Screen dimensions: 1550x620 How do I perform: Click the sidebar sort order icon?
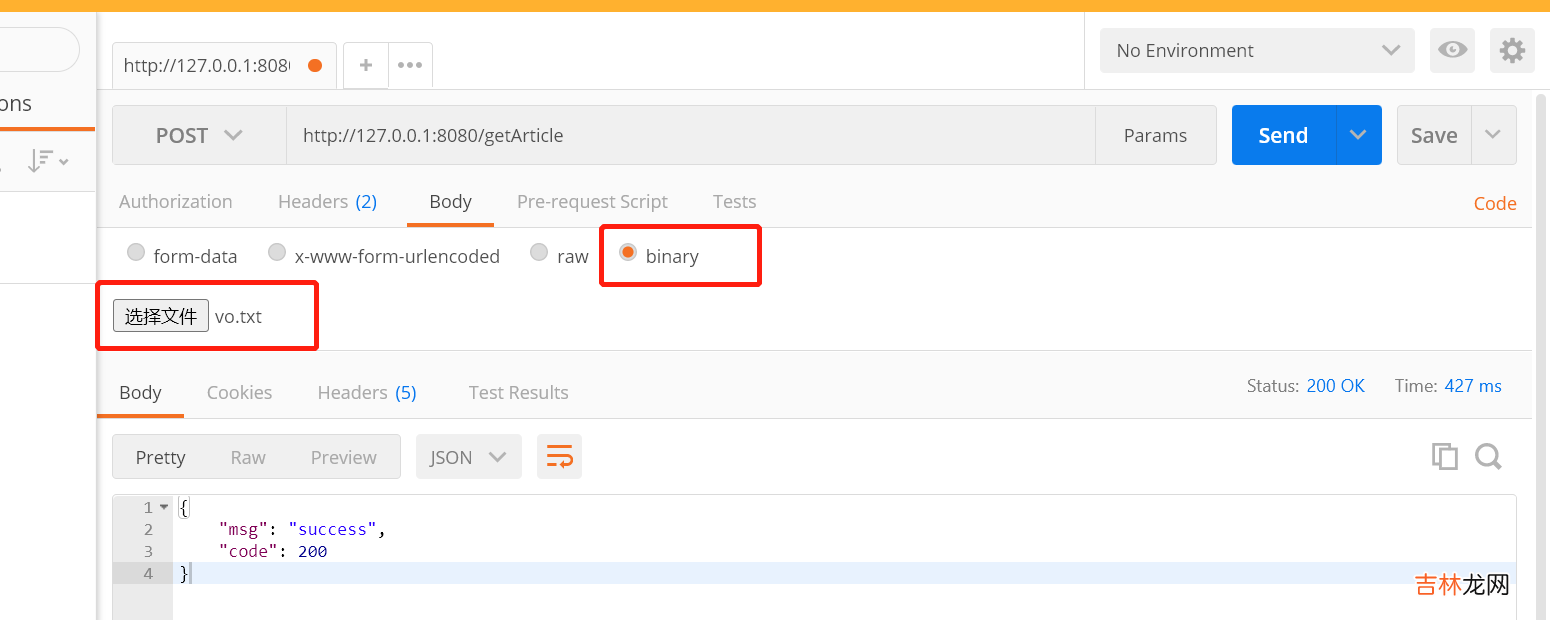tap(46, 160)
